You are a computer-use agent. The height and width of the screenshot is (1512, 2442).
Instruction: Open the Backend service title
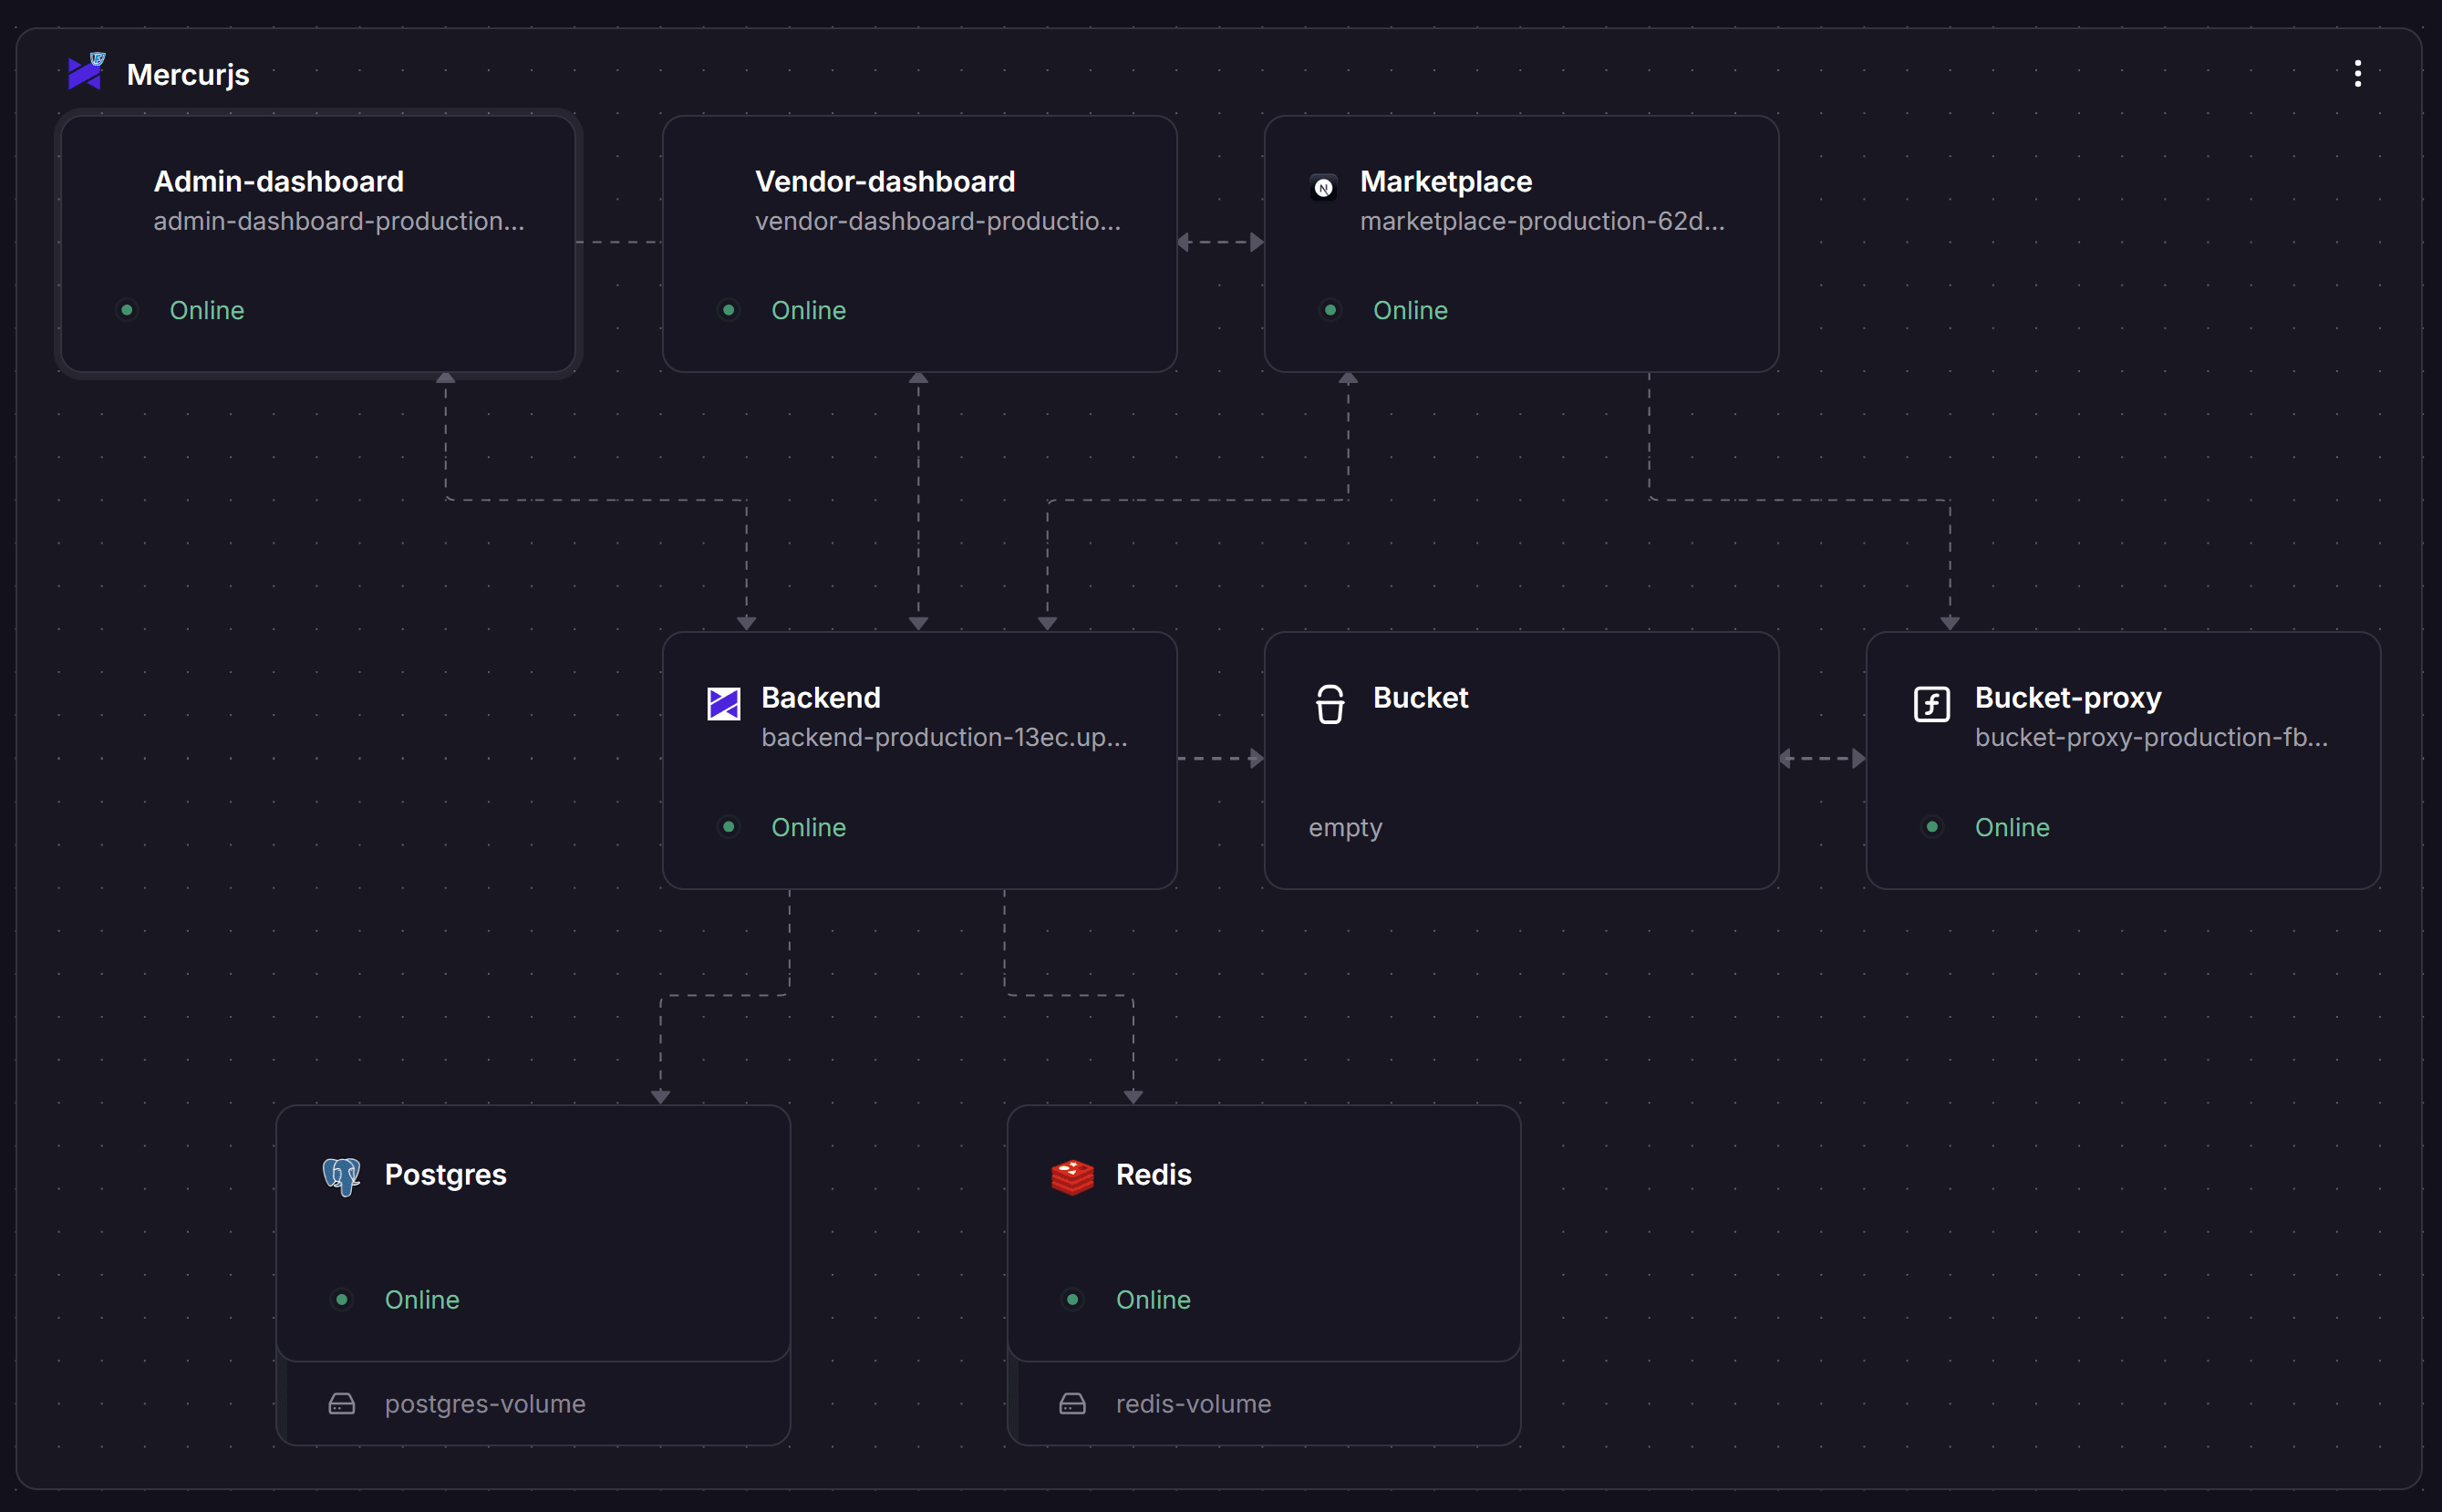pos(821,697)
